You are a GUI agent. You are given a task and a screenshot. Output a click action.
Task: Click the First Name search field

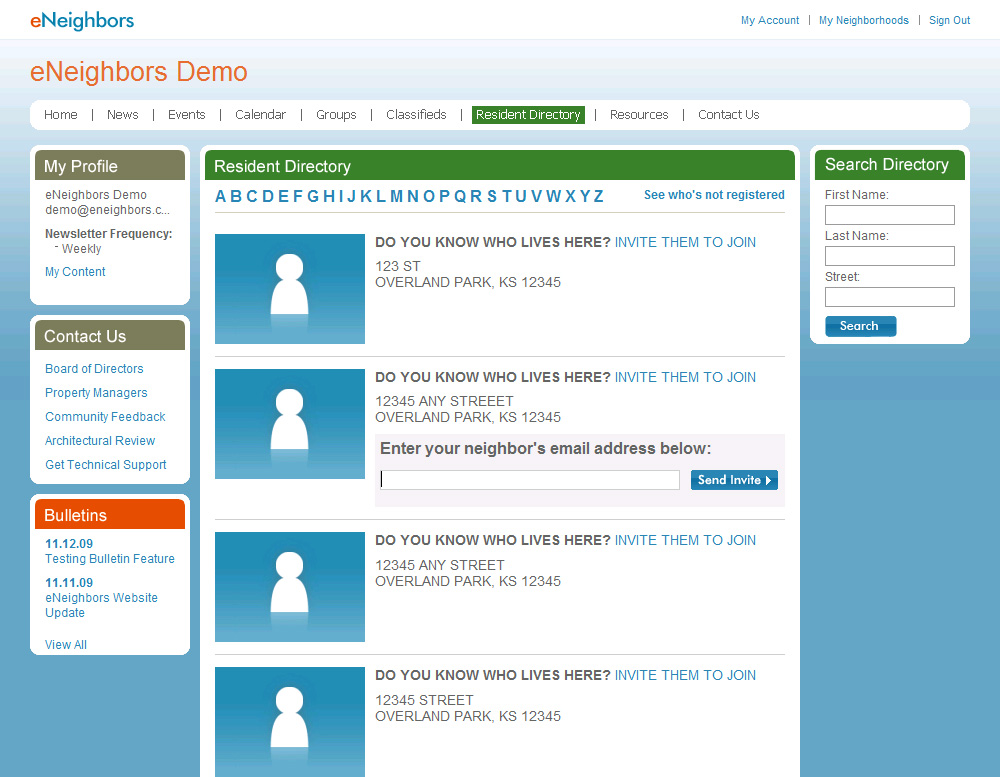click(x=889, y=215)
